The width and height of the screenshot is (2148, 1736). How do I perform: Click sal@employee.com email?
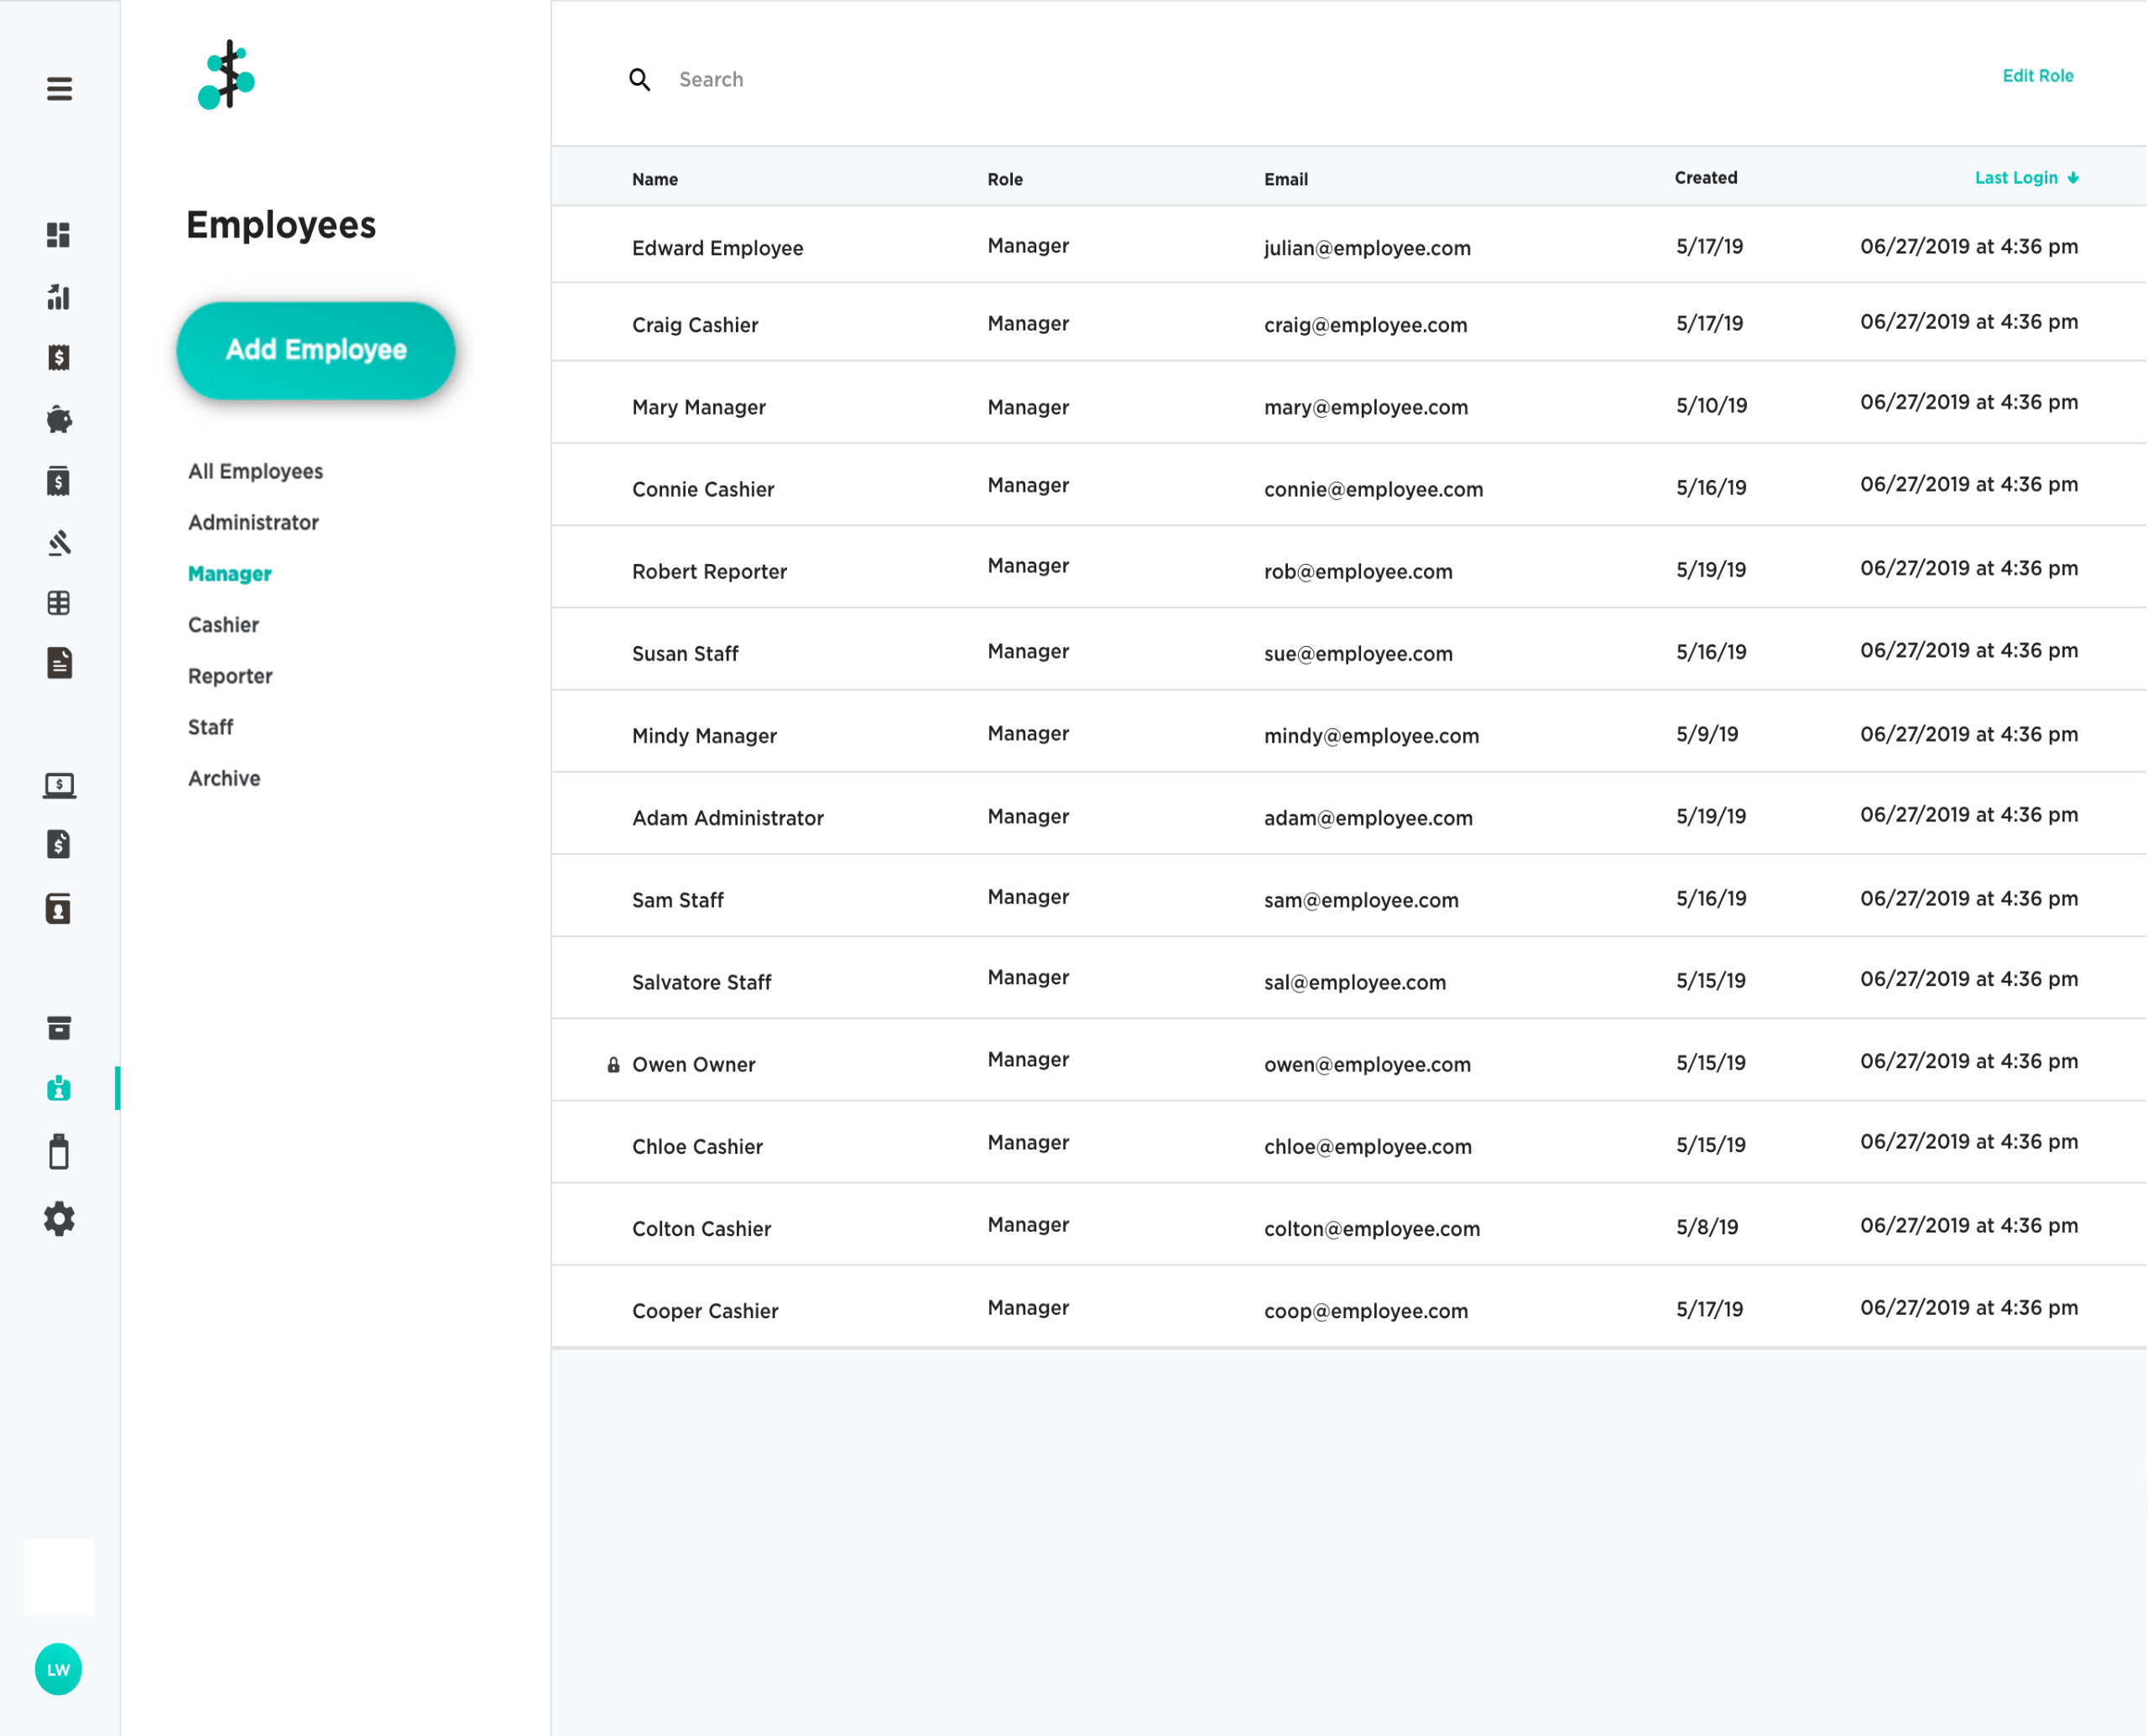tap(1355, 982)
